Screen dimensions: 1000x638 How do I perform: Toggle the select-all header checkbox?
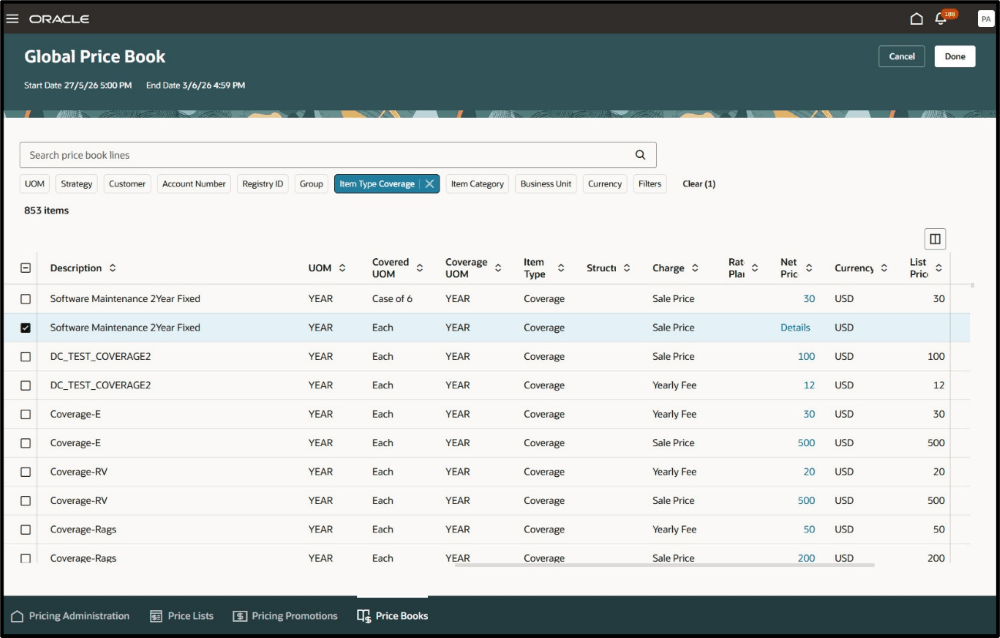click(x=26, y=268)
